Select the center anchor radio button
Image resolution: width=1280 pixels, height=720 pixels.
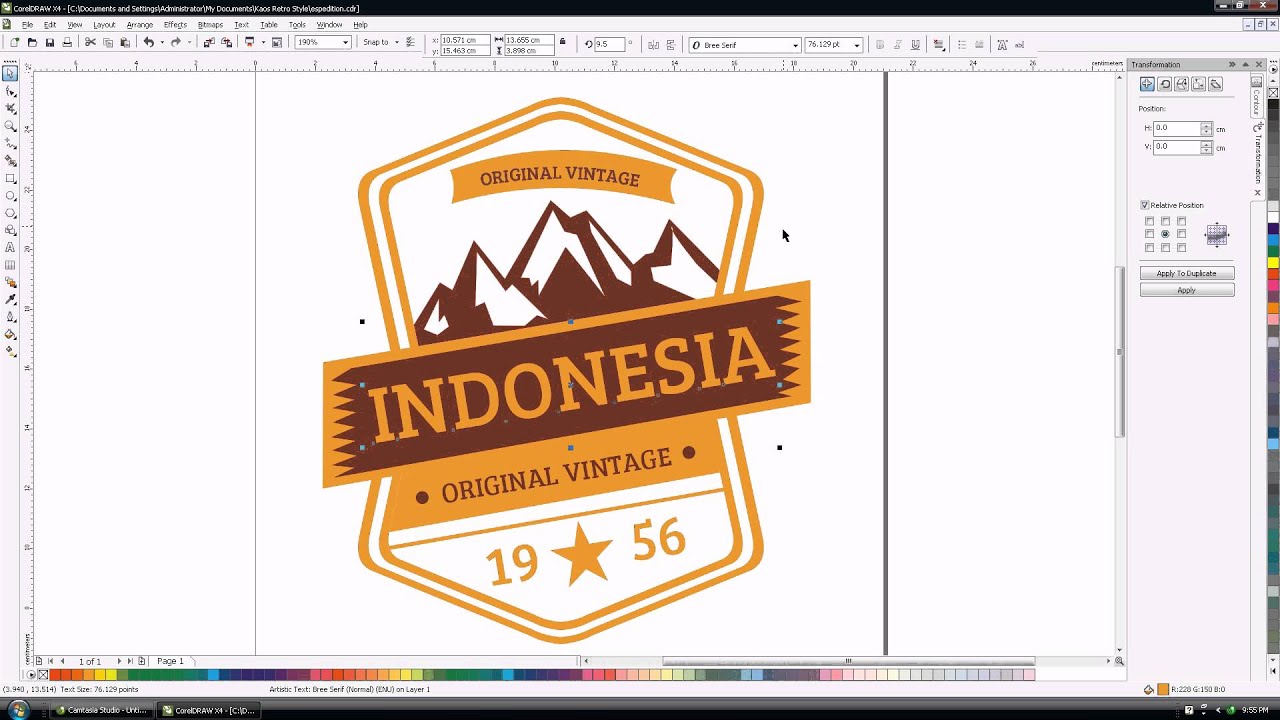[x=1165, y=234]
